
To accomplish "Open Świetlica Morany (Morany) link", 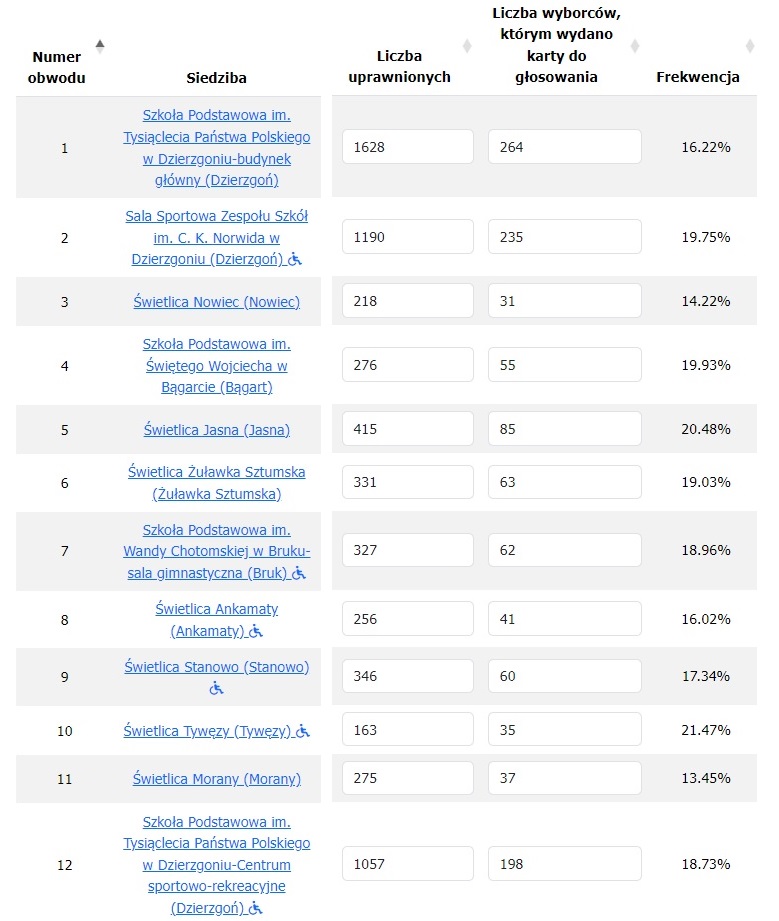I will (x=216, y=779).
